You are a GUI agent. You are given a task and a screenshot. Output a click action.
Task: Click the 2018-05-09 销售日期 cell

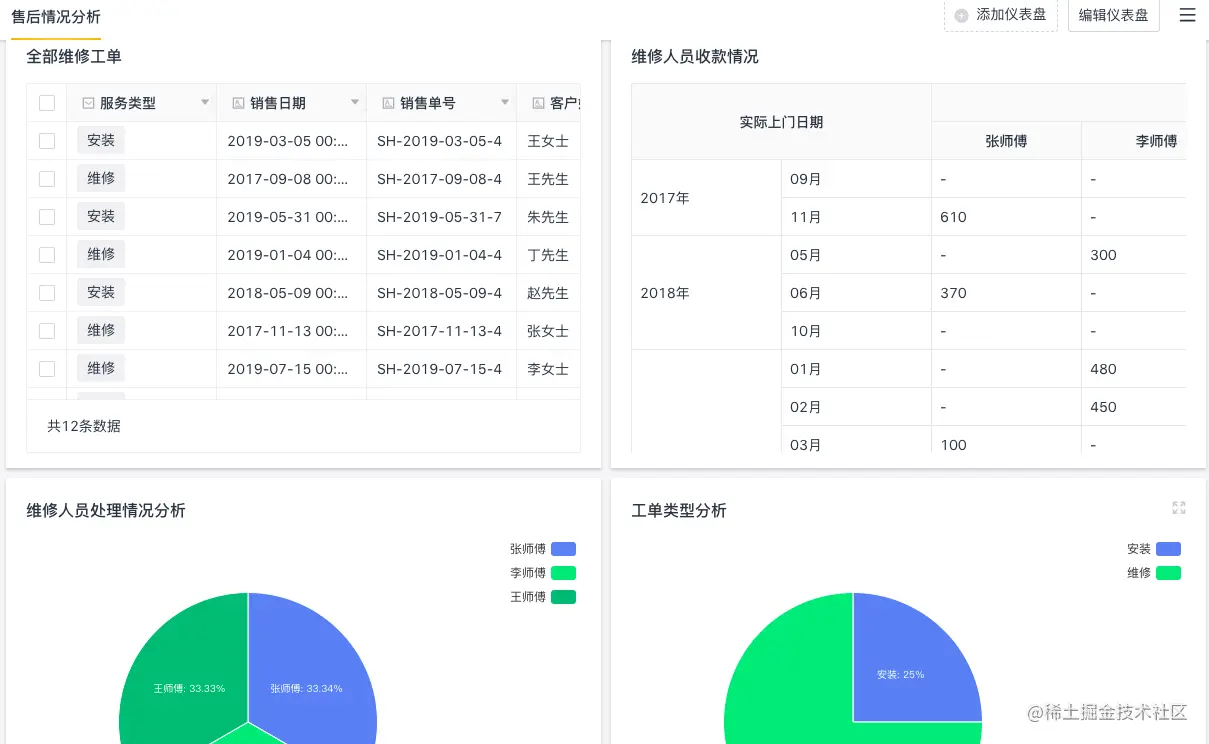[x=291, y=293]
